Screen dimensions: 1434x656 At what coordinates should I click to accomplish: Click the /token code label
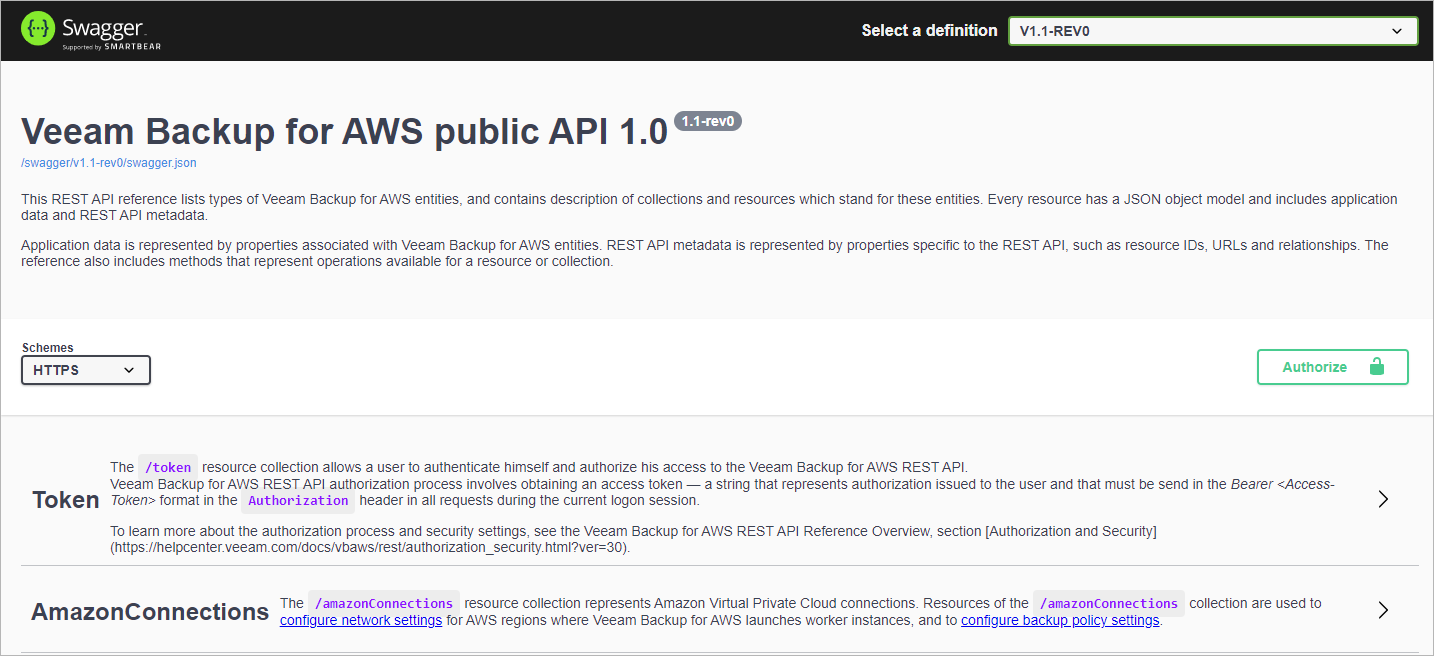(168, 467)
